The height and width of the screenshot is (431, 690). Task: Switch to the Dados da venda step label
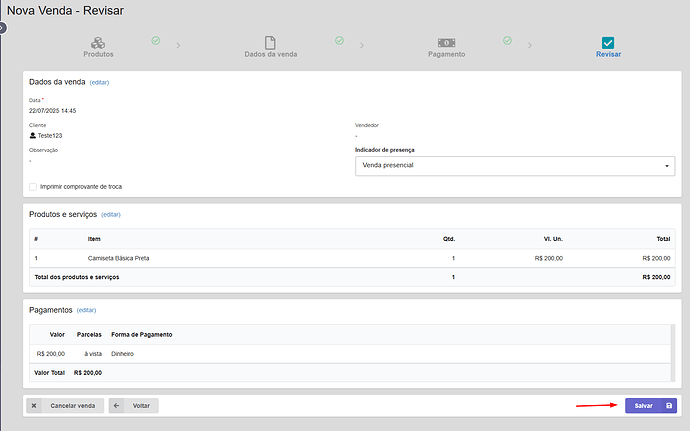[270, 54]
